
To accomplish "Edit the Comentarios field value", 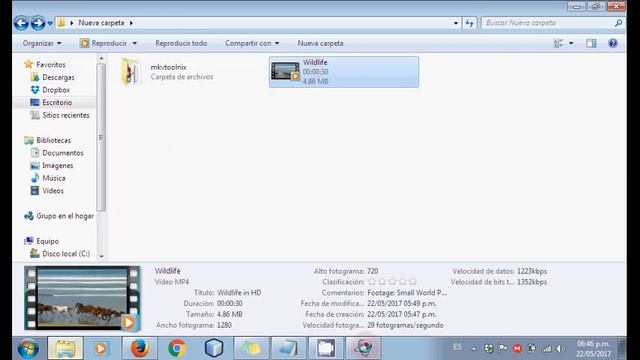I will click(407, 293).
